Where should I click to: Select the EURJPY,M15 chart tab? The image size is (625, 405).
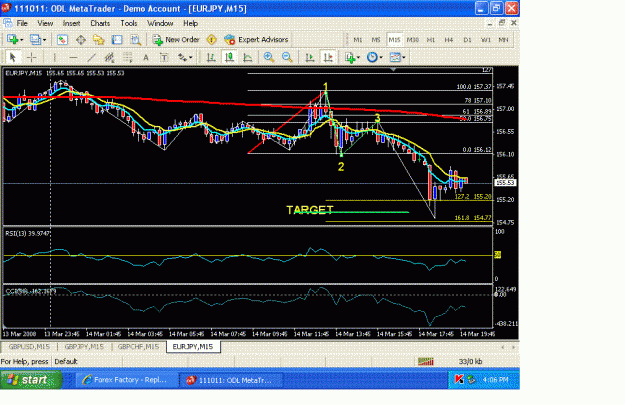193,347
